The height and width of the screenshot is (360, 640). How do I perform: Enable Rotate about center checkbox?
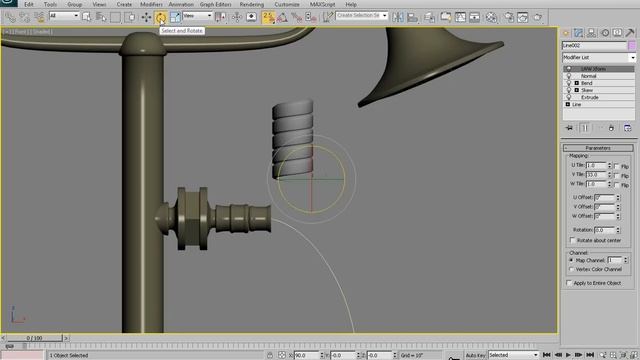click(572, 240)
